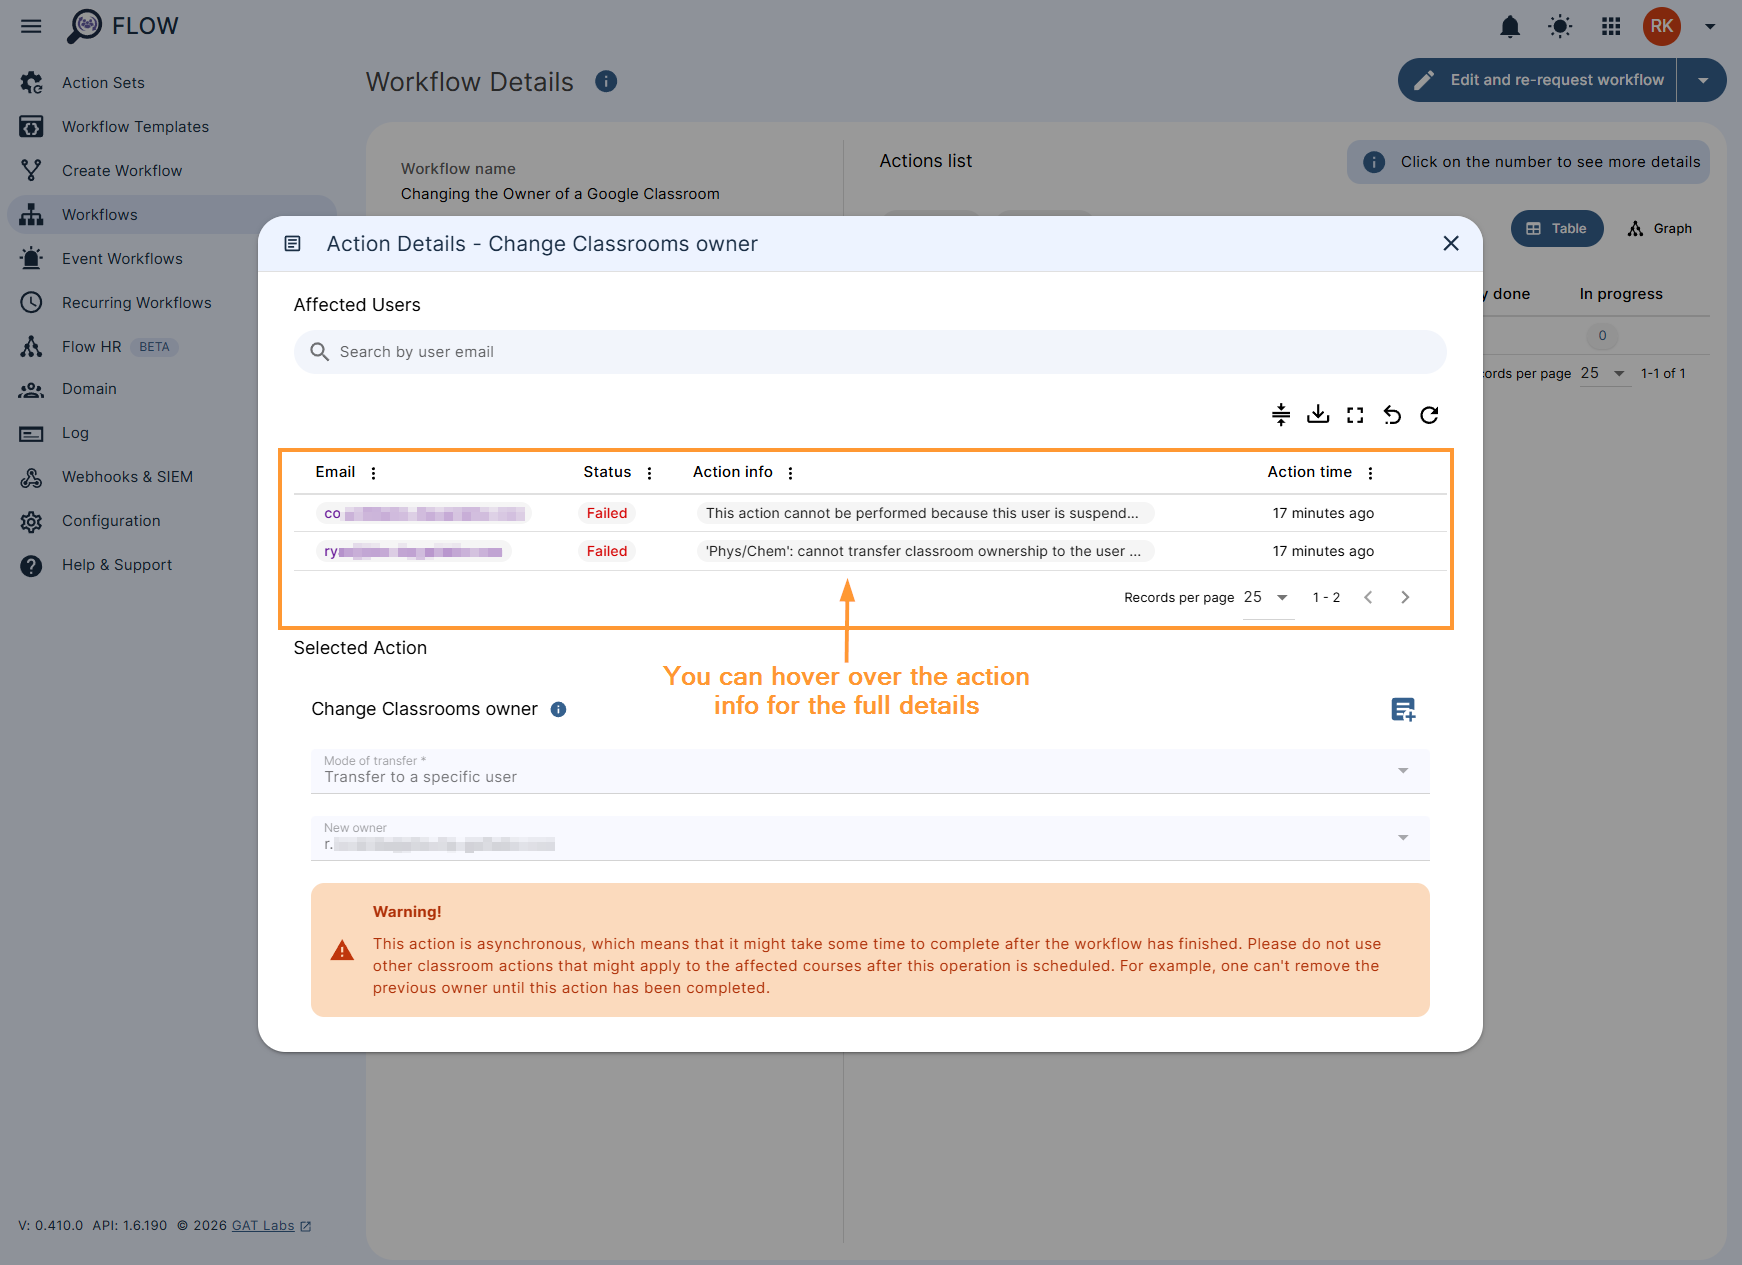The width and height of the screenshot is (1742, 1265).
Task: Open the GAT Labs footer link
Action: pos(263,1226)
